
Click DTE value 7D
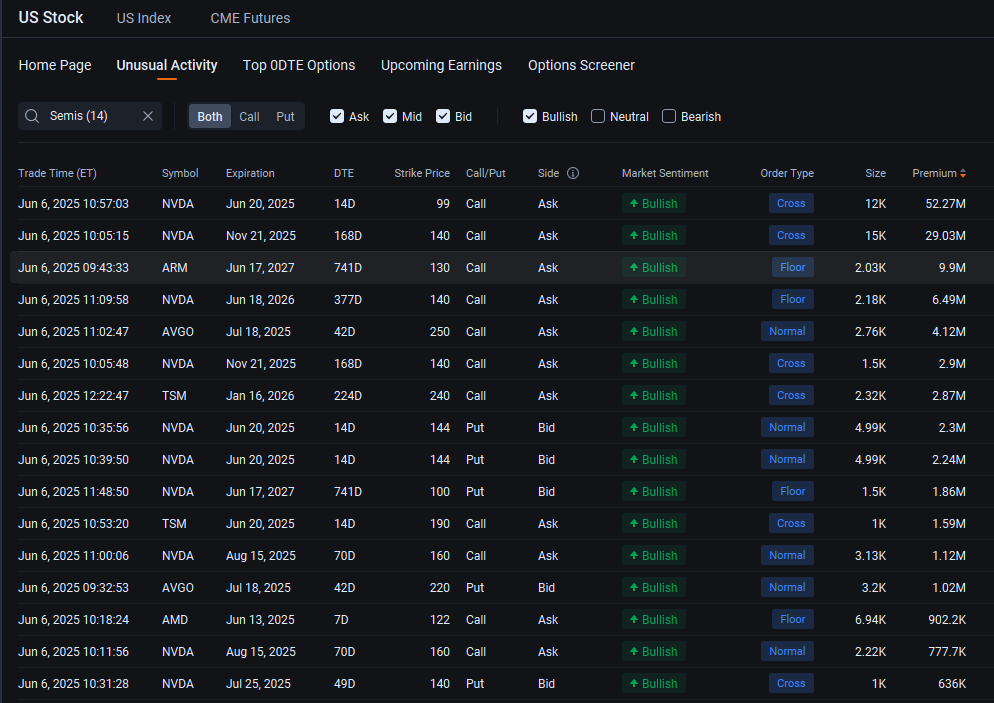tap(341, 619)
